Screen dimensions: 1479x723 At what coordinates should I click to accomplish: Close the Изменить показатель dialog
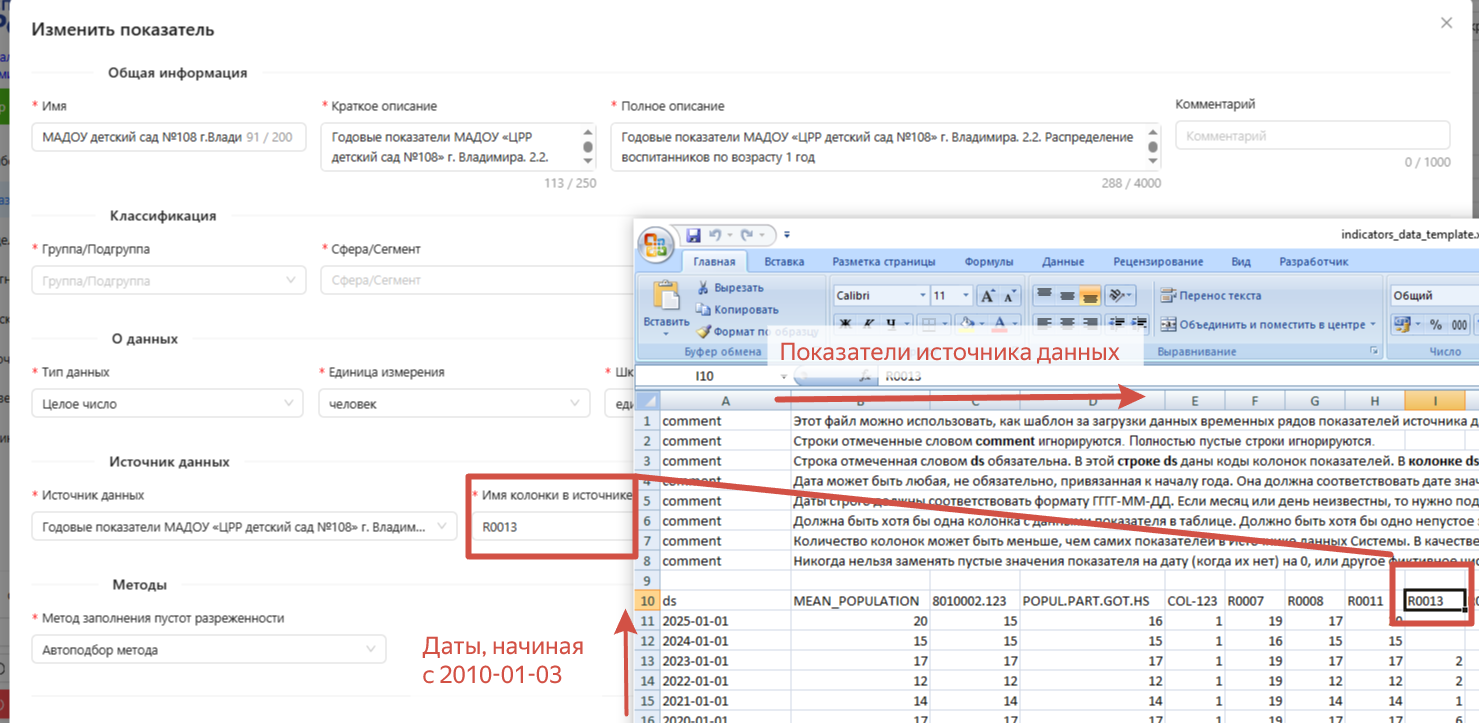tap(1446, 23)
